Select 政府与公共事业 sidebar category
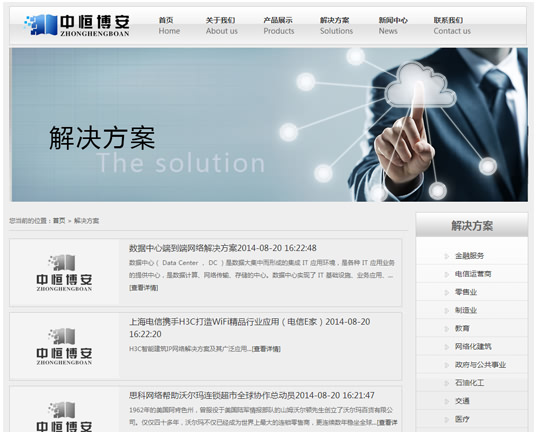540x438 pixels. click(480, 365)
